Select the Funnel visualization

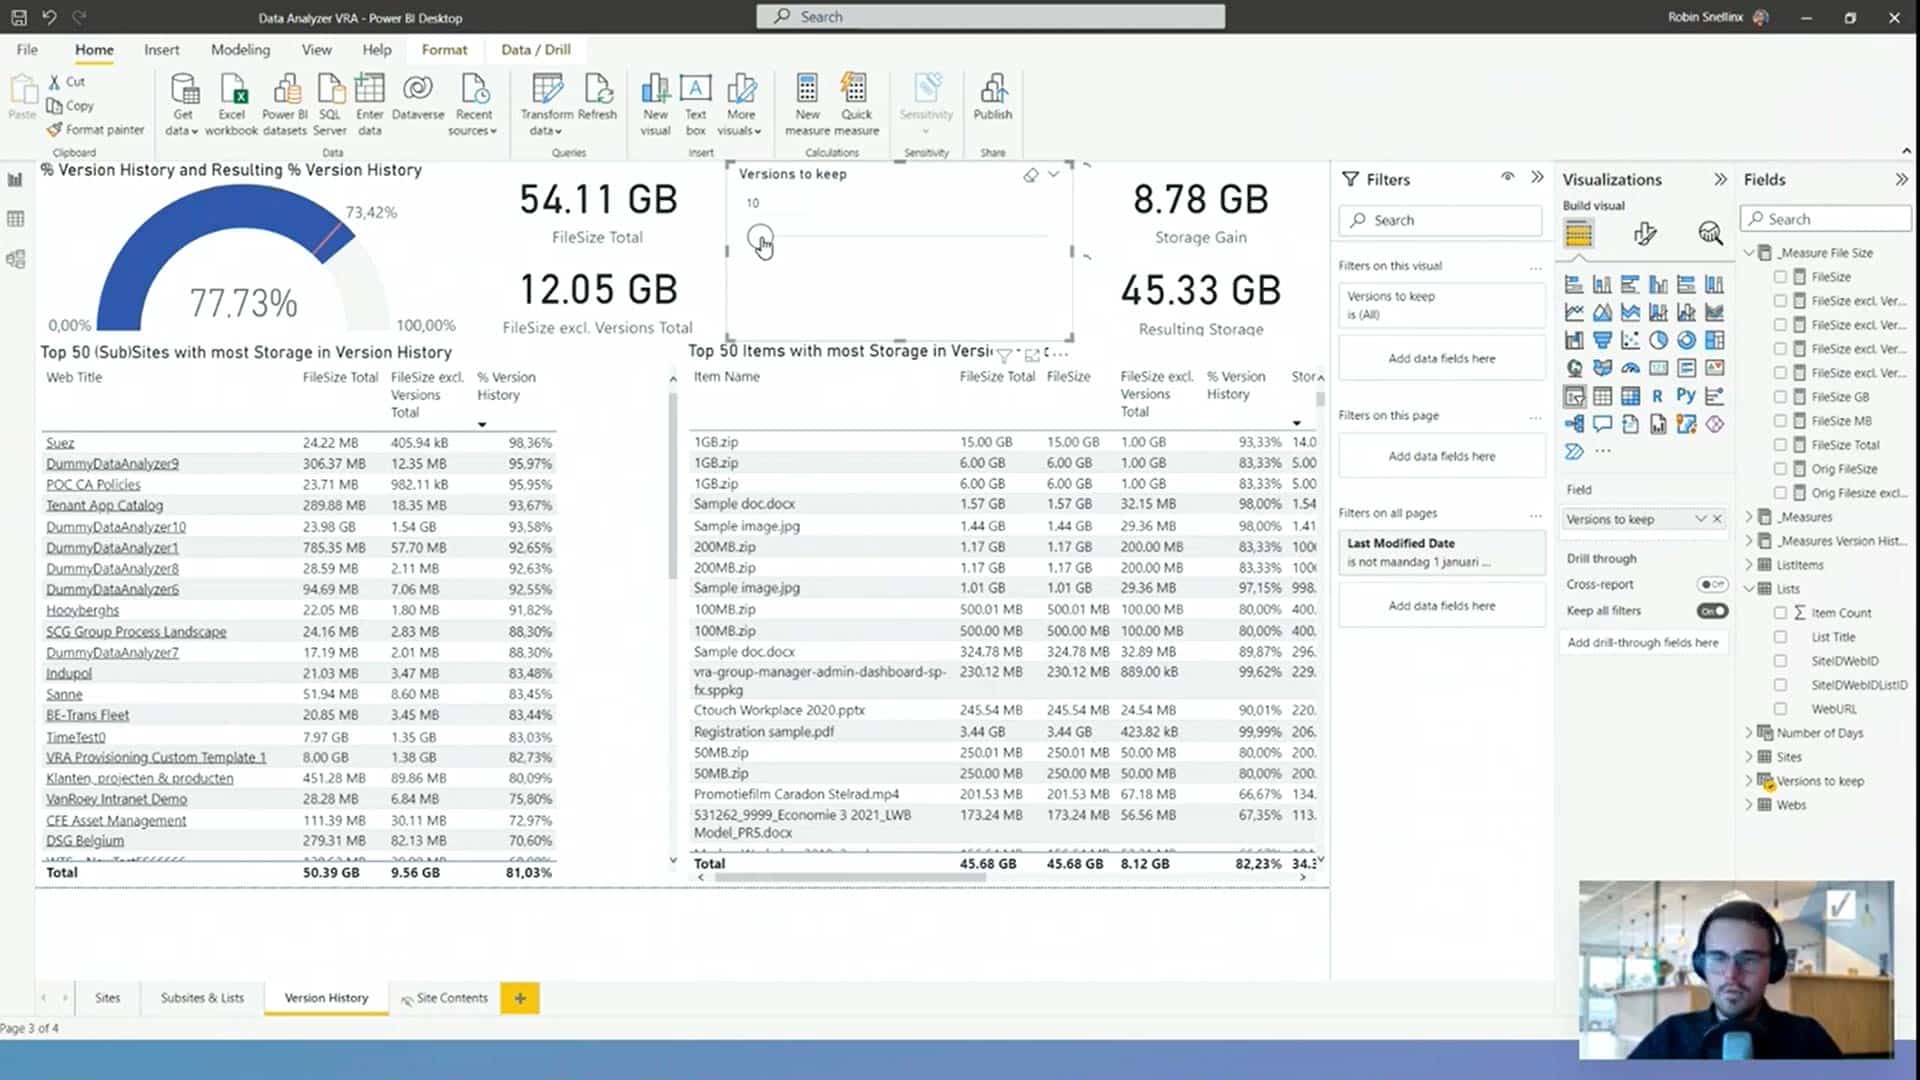click(x=1602, y=340)
